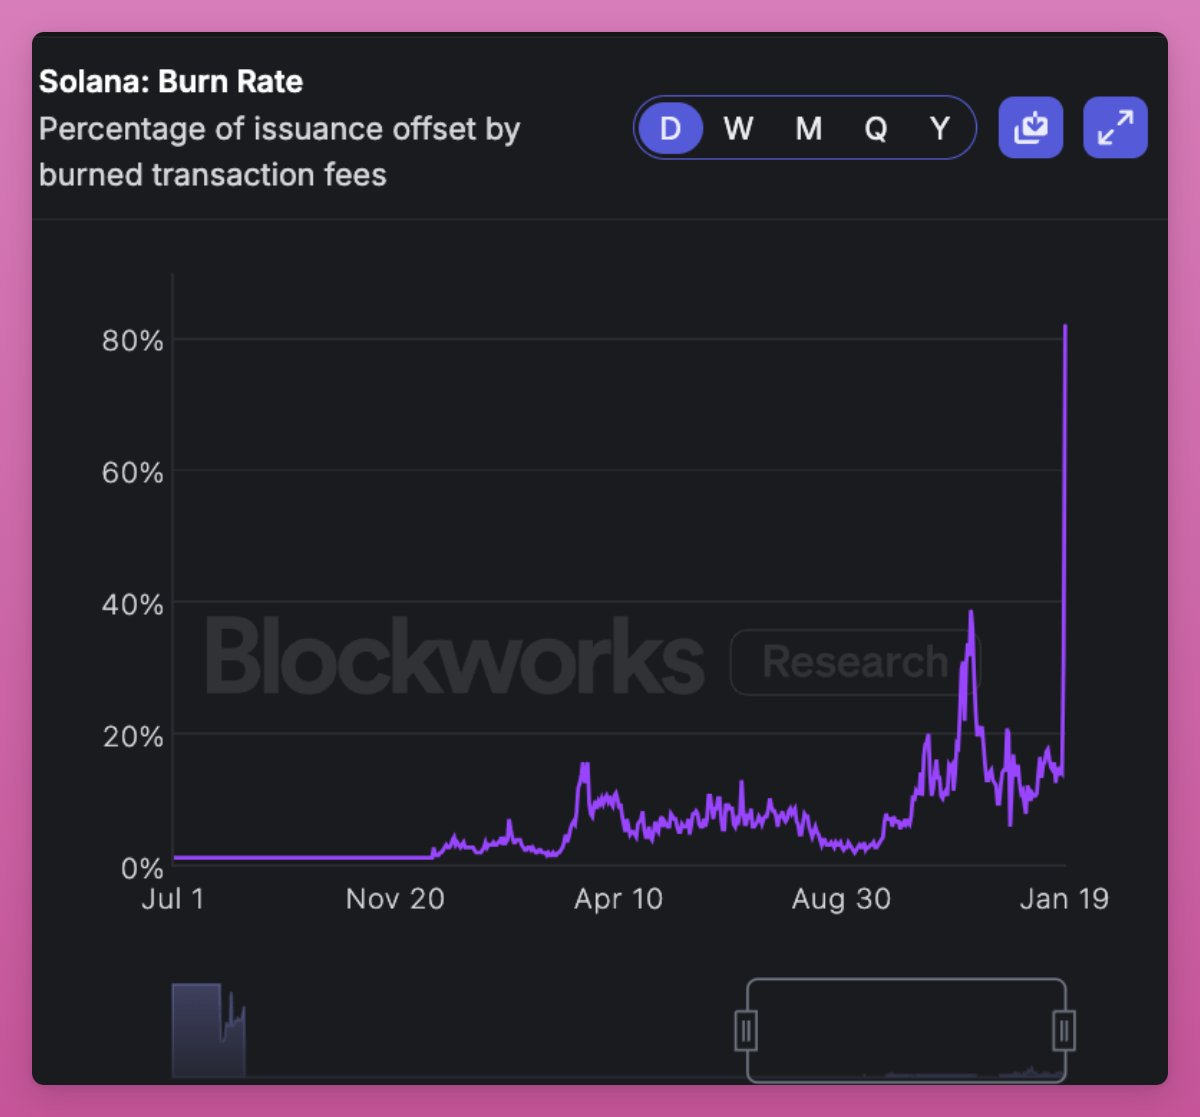Click the Research badge on the chart
The width and height of the screenshot is (1200, 1117).
(855, 662)
